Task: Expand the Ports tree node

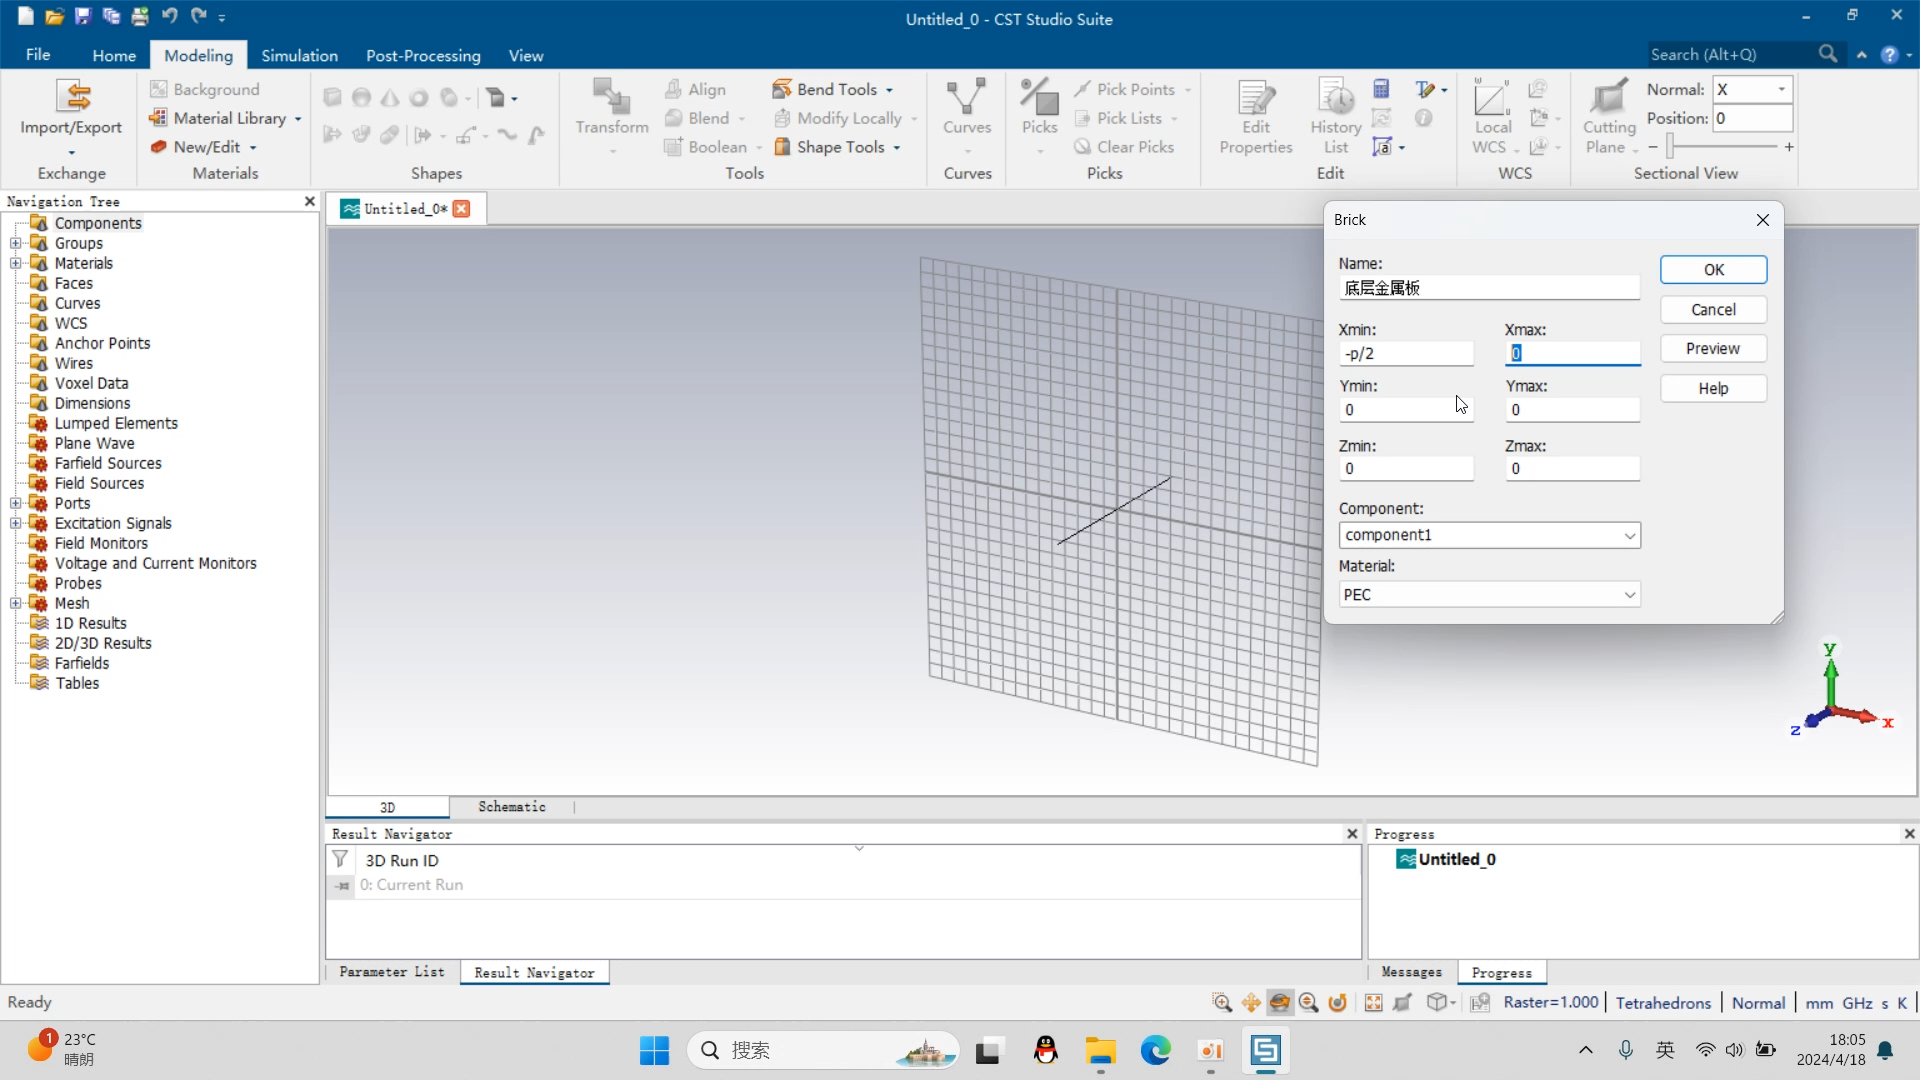Action: coord(15,503)
